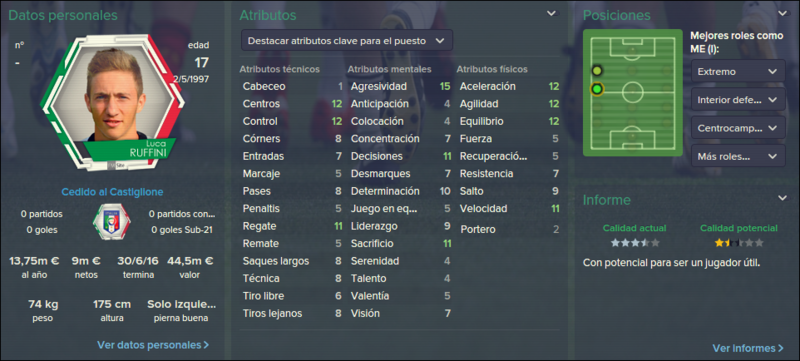Open the 'Ver Informes' link
800x361 pixels.
point(748,348)
